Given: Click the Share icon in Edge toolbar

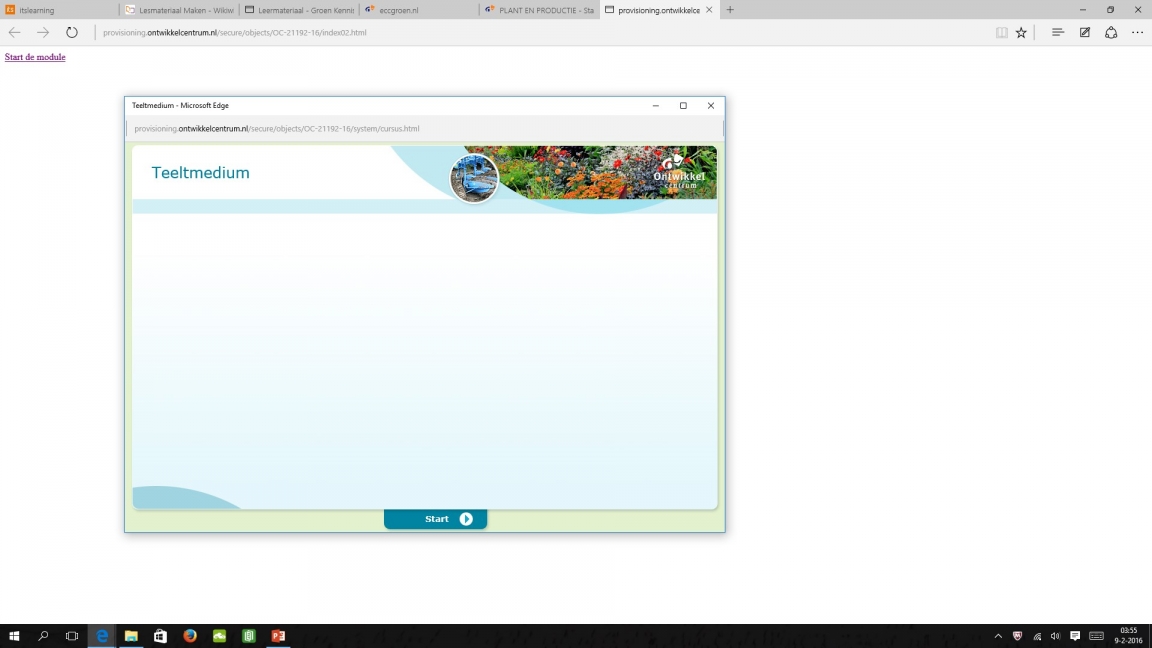Looking at the screenshot, I should coord(1110,32).
